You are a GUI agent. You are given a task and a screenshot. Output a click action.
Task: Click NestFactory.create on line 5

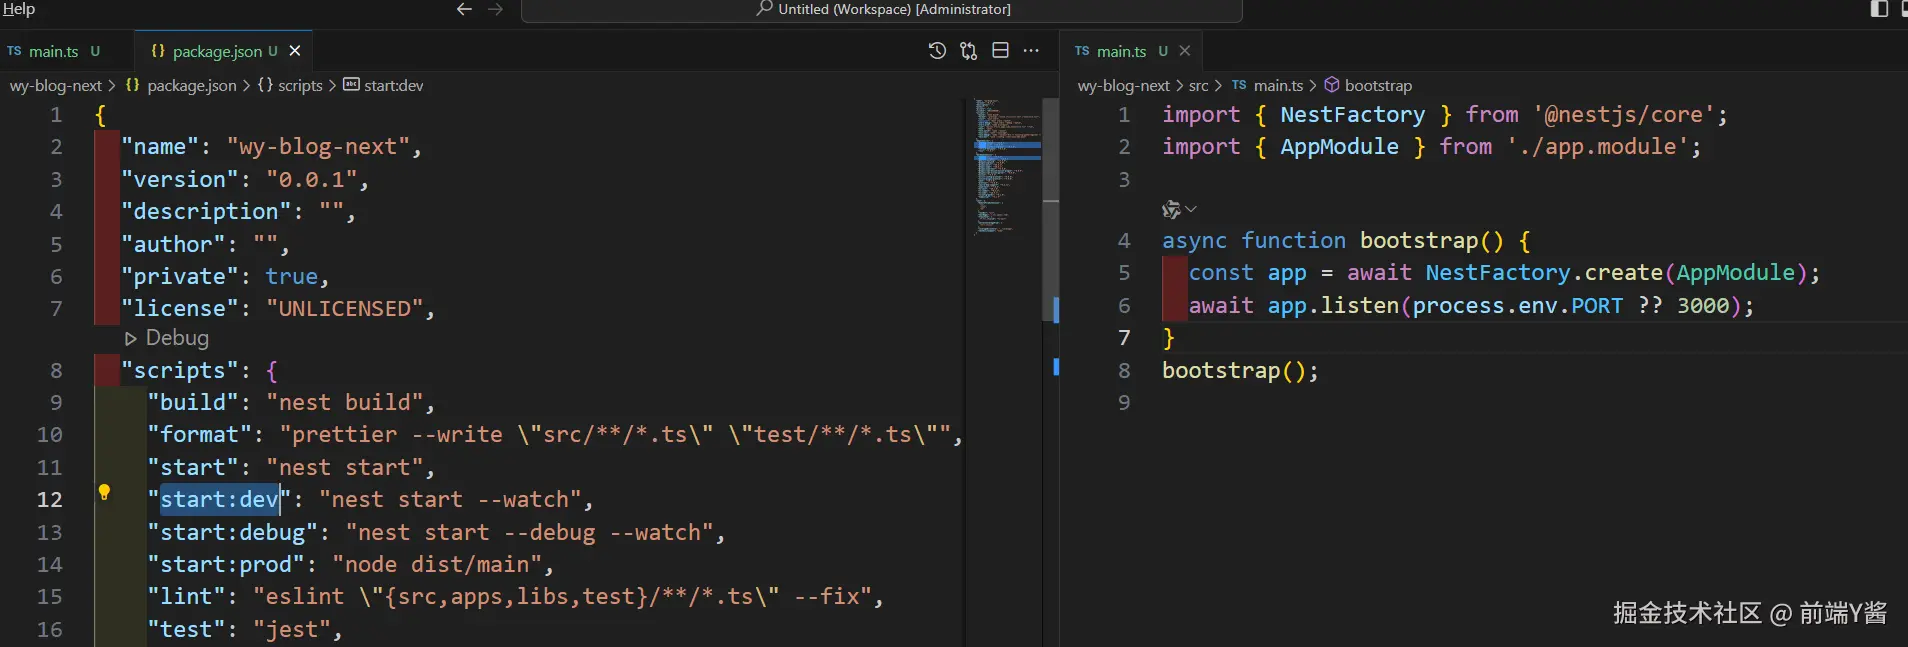[1544, 273]
